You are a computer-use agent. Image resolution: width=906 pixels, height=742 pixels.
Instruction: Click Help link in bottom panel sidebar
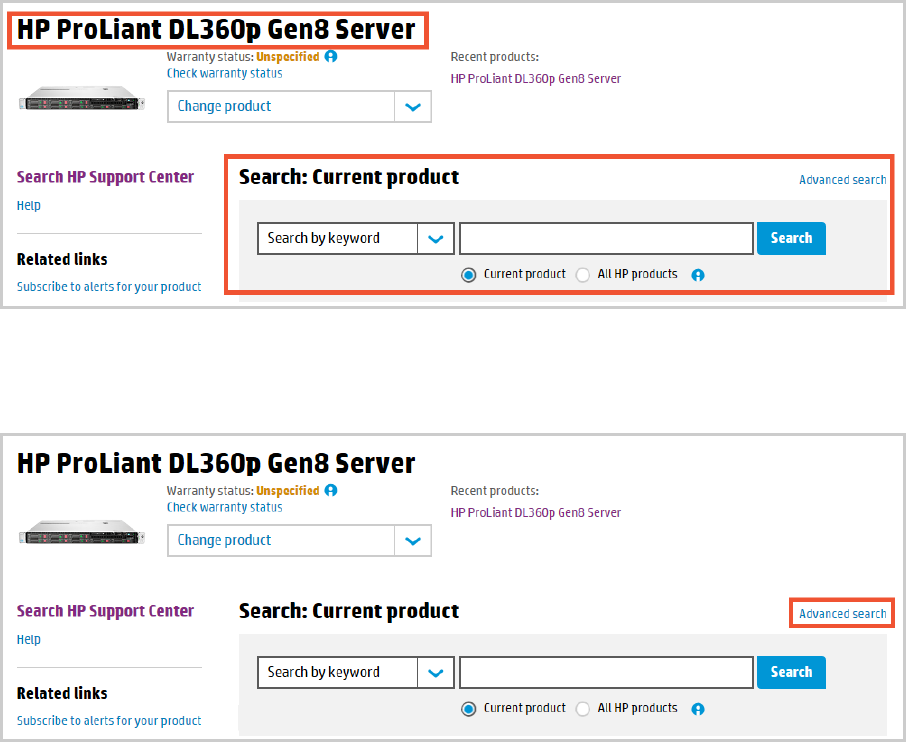(x=28, y=639)
